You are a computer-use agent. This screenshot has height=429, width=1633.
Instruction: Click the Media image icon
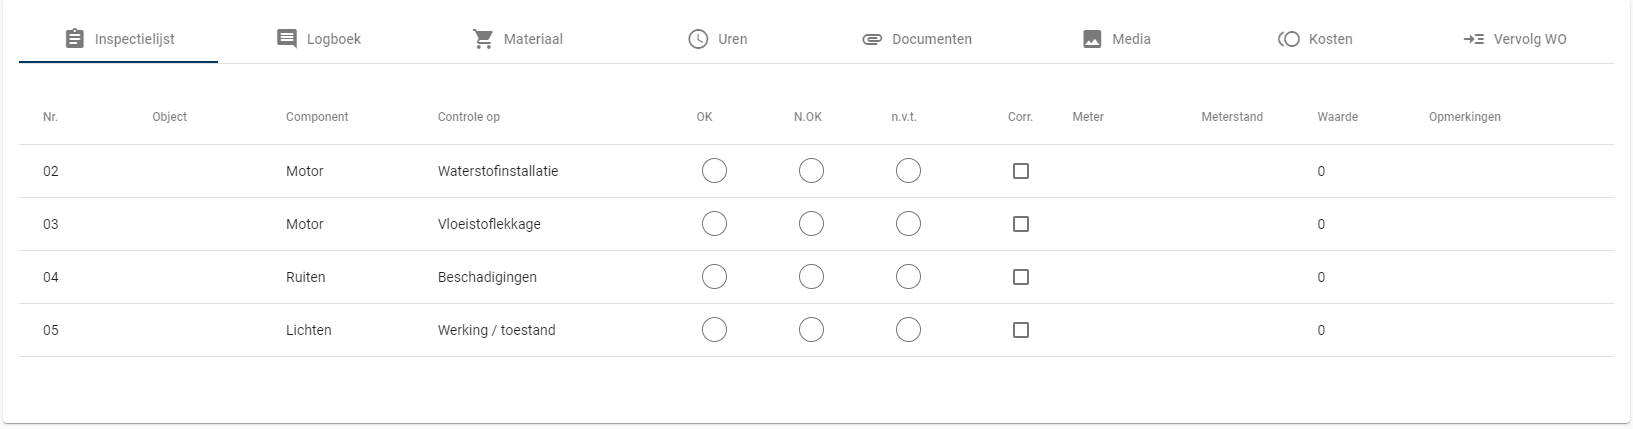(x=1092, y=39)
